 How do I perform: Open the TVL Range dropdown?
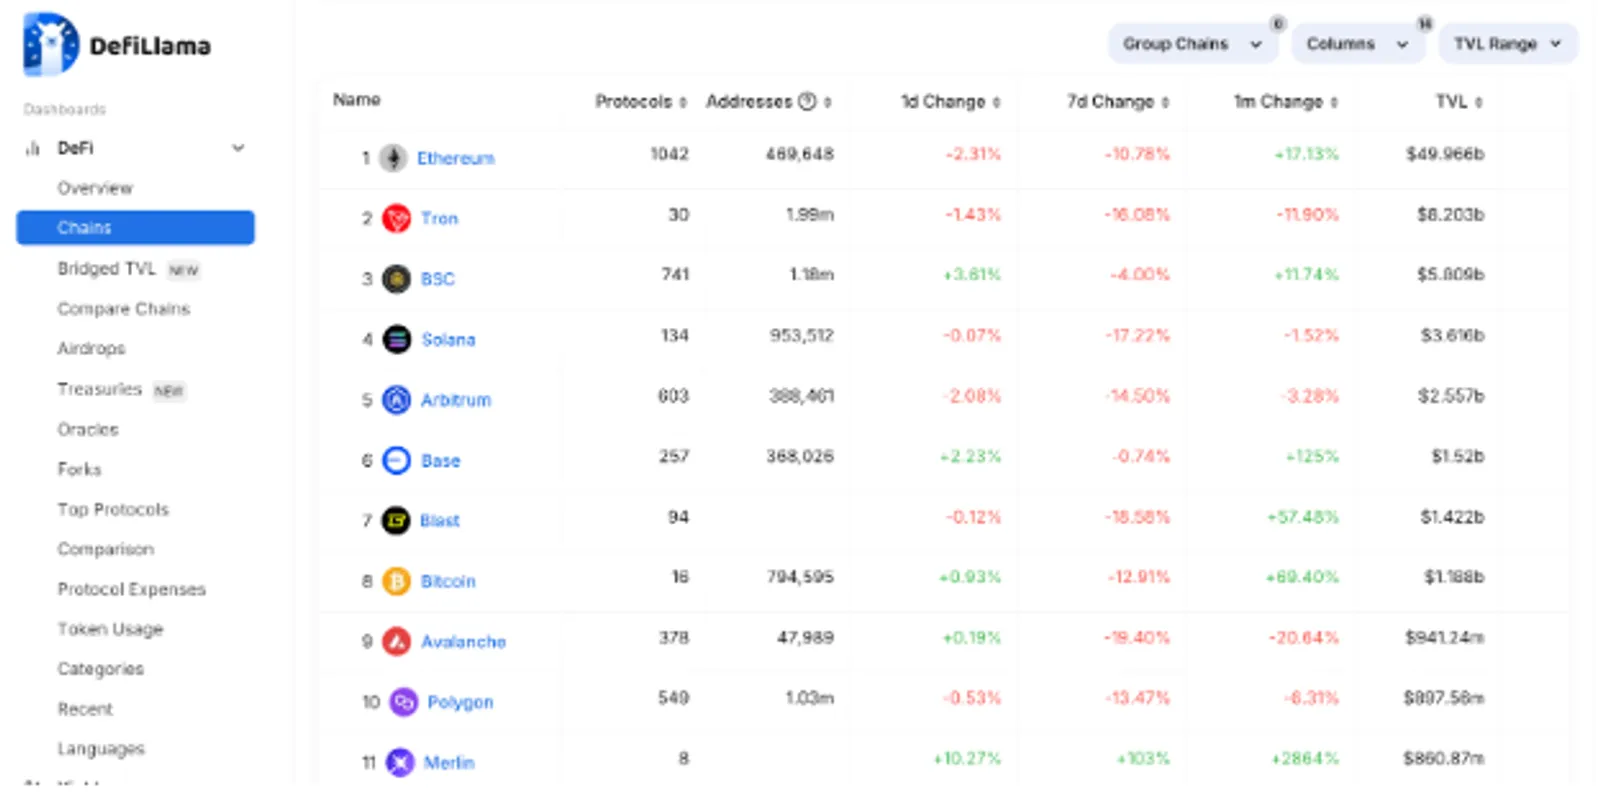pos(1508,44)
